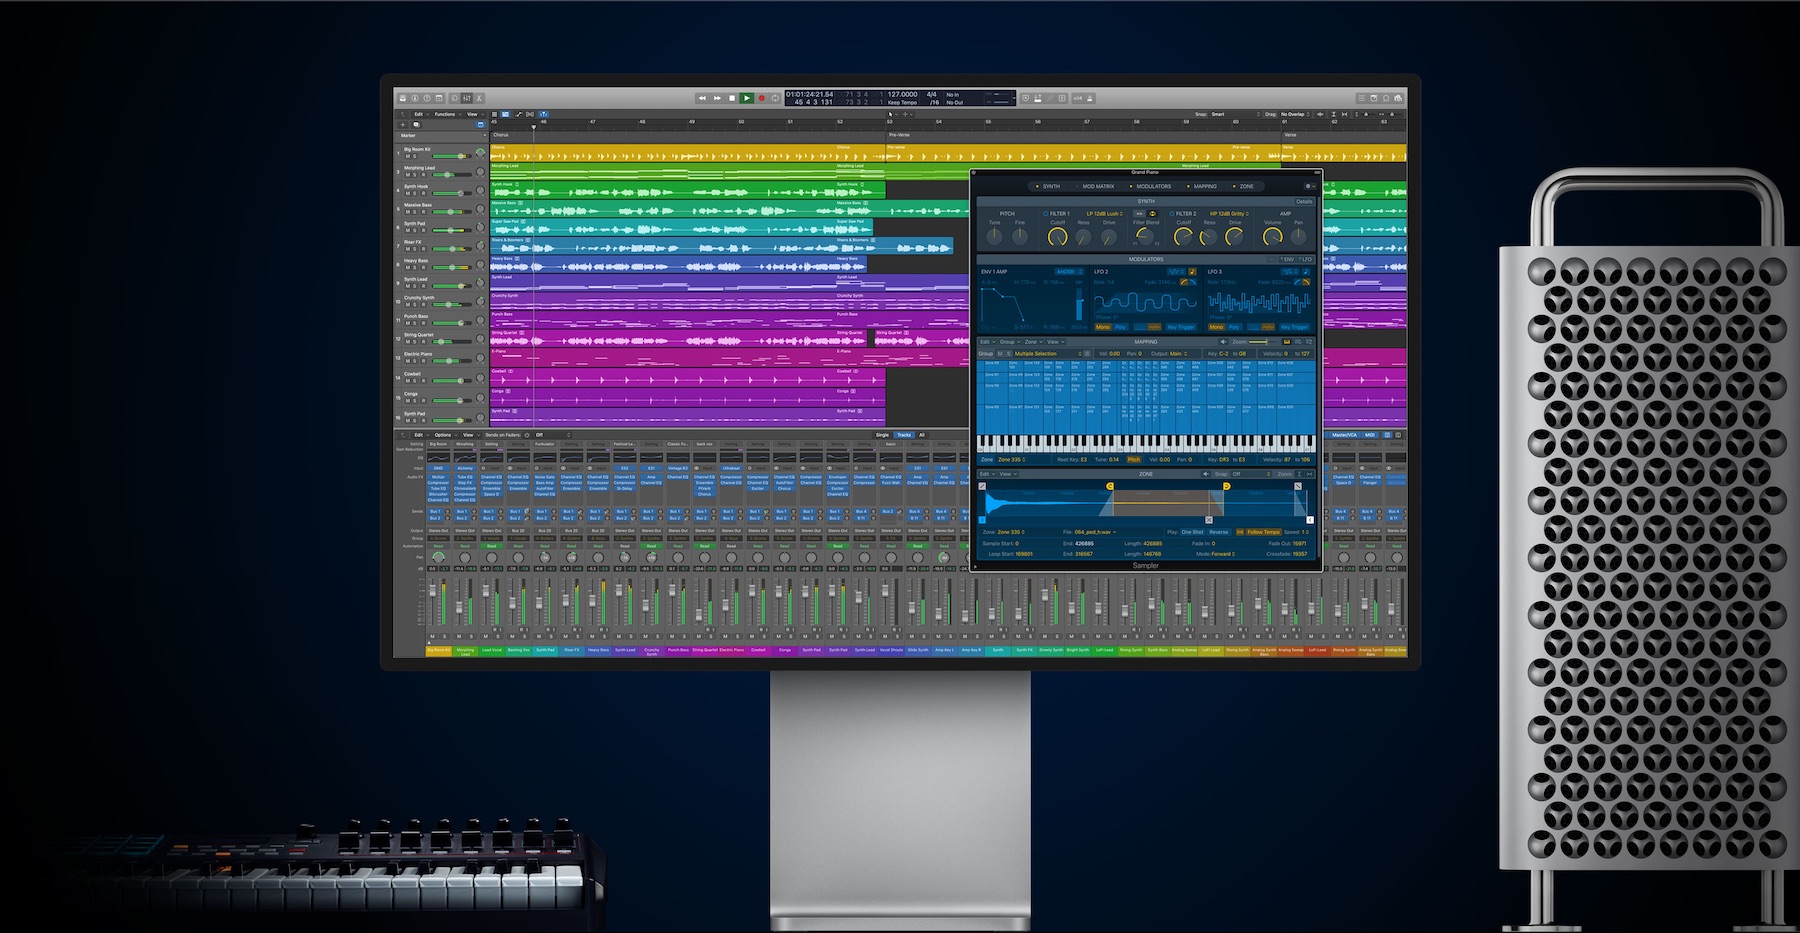This screenshot has width=1800, height=933.
Task: Open the Mixer from the control bar
Action: click(x=466, y=98)
